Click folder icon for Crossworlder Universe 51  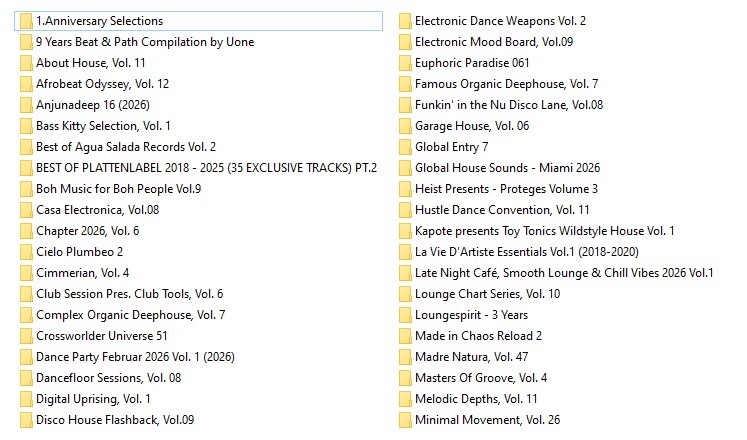click(26, 336)
